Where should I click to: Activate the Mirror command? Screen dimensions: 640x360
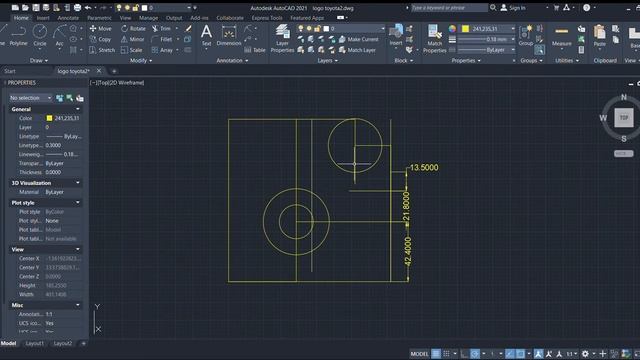[x=133, y=39]
